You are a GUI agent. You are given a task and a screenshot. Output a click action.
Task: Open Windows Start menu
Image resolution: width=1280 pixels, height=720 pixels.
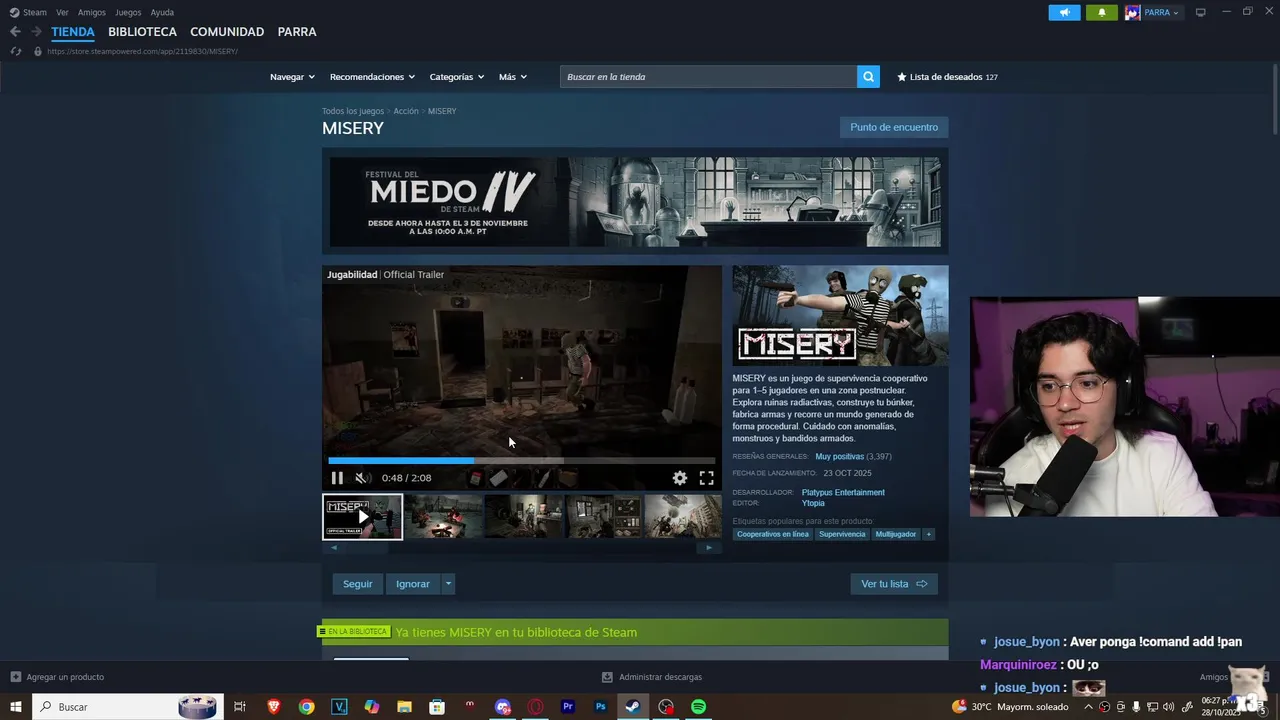click(x=16, y=707)
